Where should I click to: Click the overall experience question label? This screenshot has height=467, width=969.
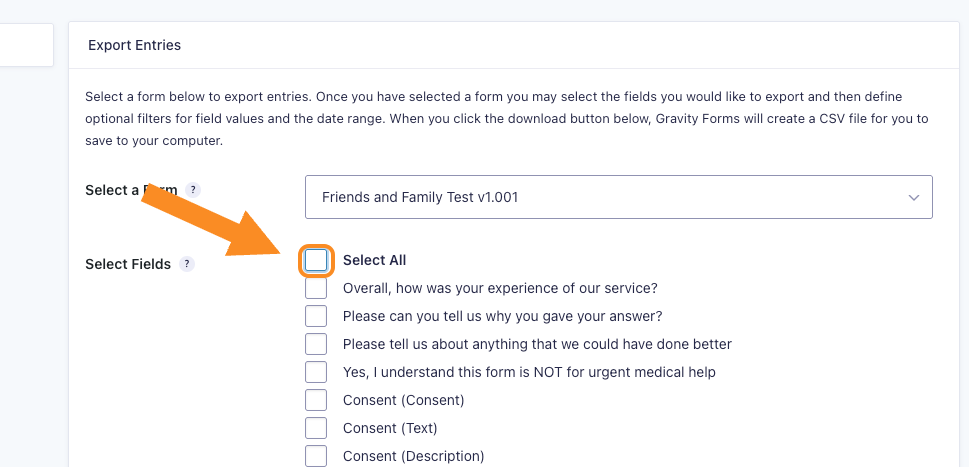point(500,288)
